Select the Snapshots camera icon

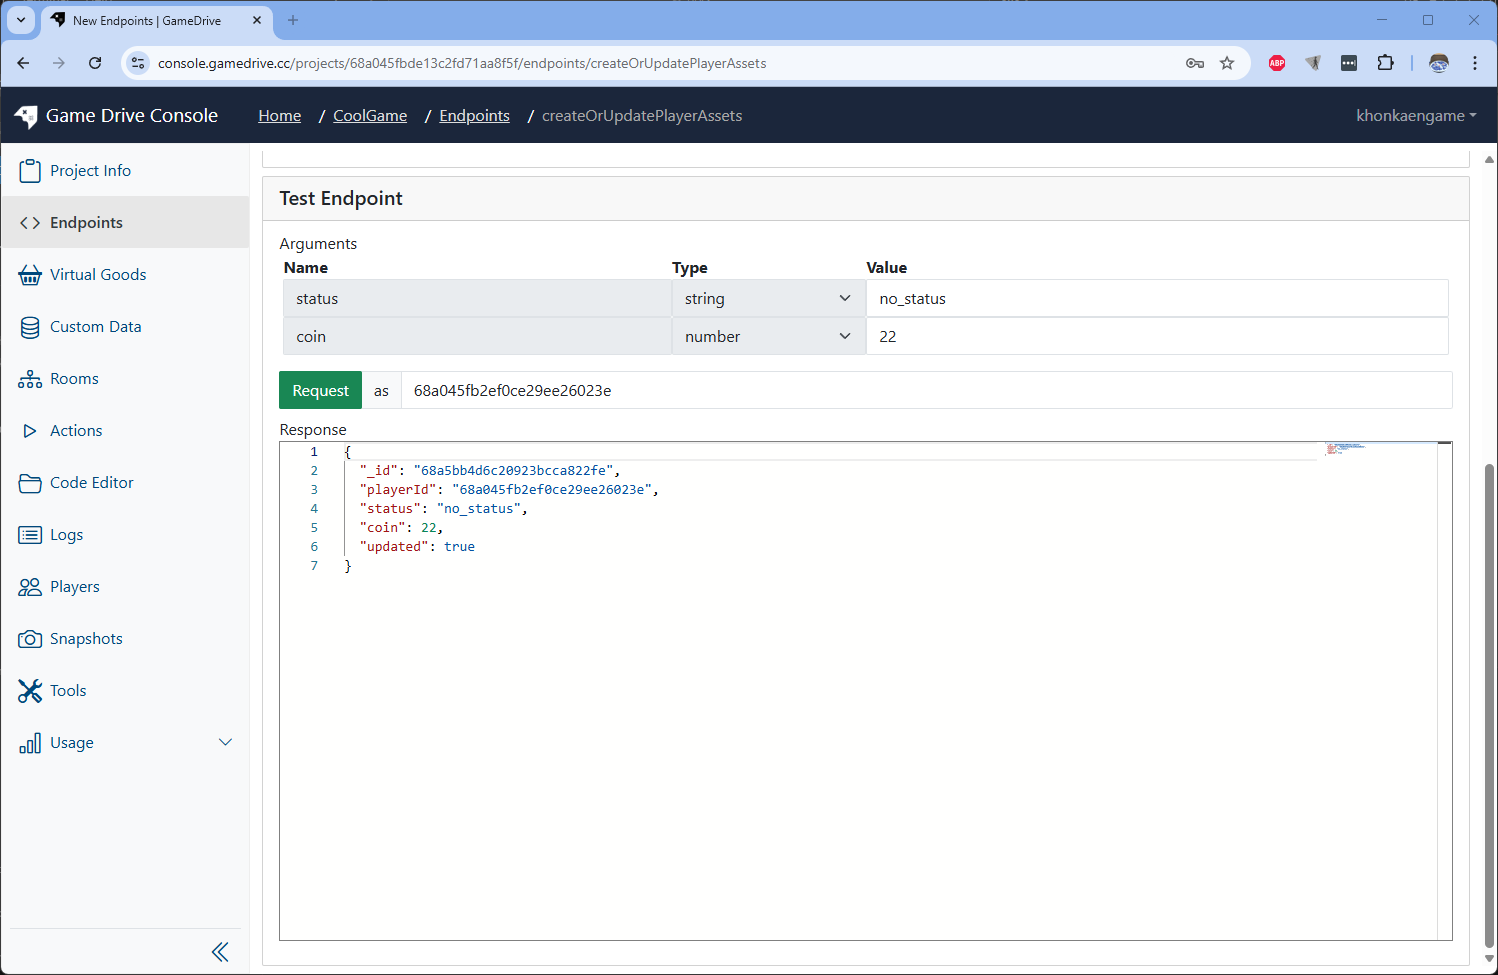coord(30,638)
